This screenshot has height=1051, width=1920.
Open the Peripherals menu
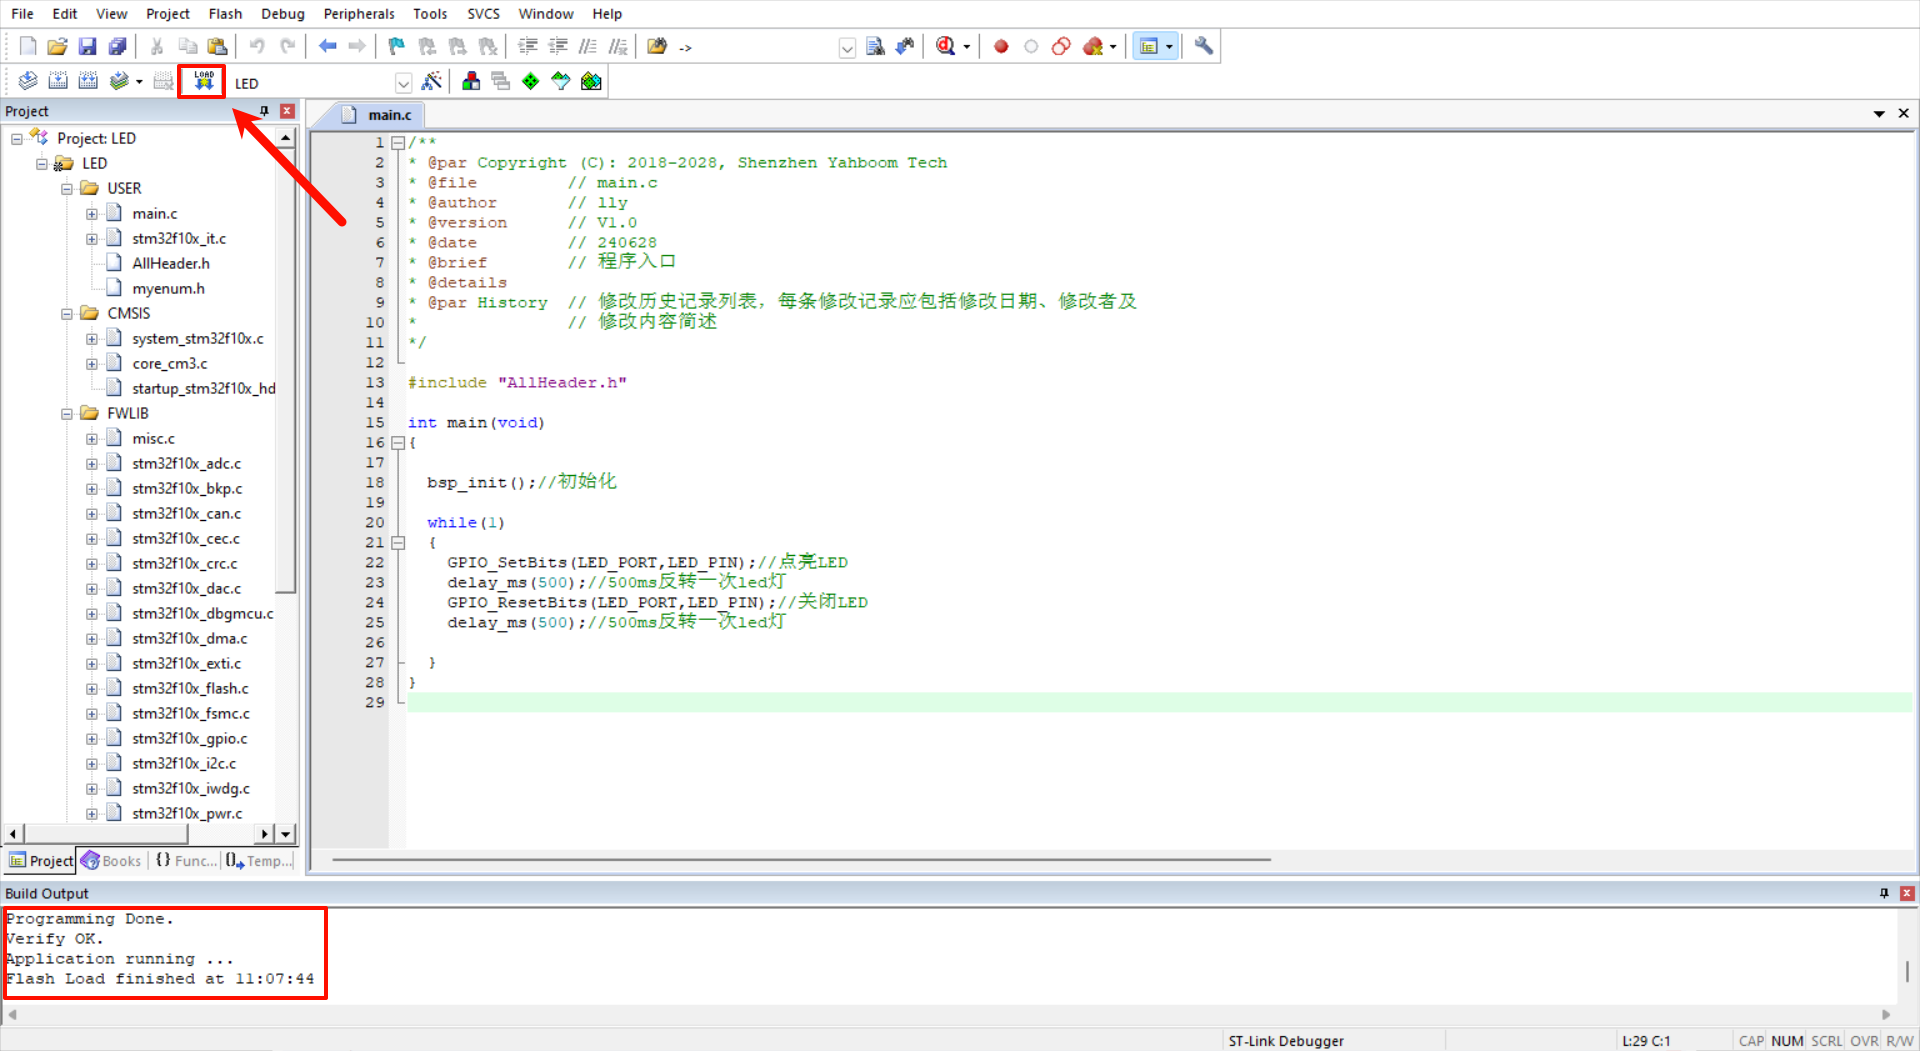pyautogui.click(x=359, y=14)
